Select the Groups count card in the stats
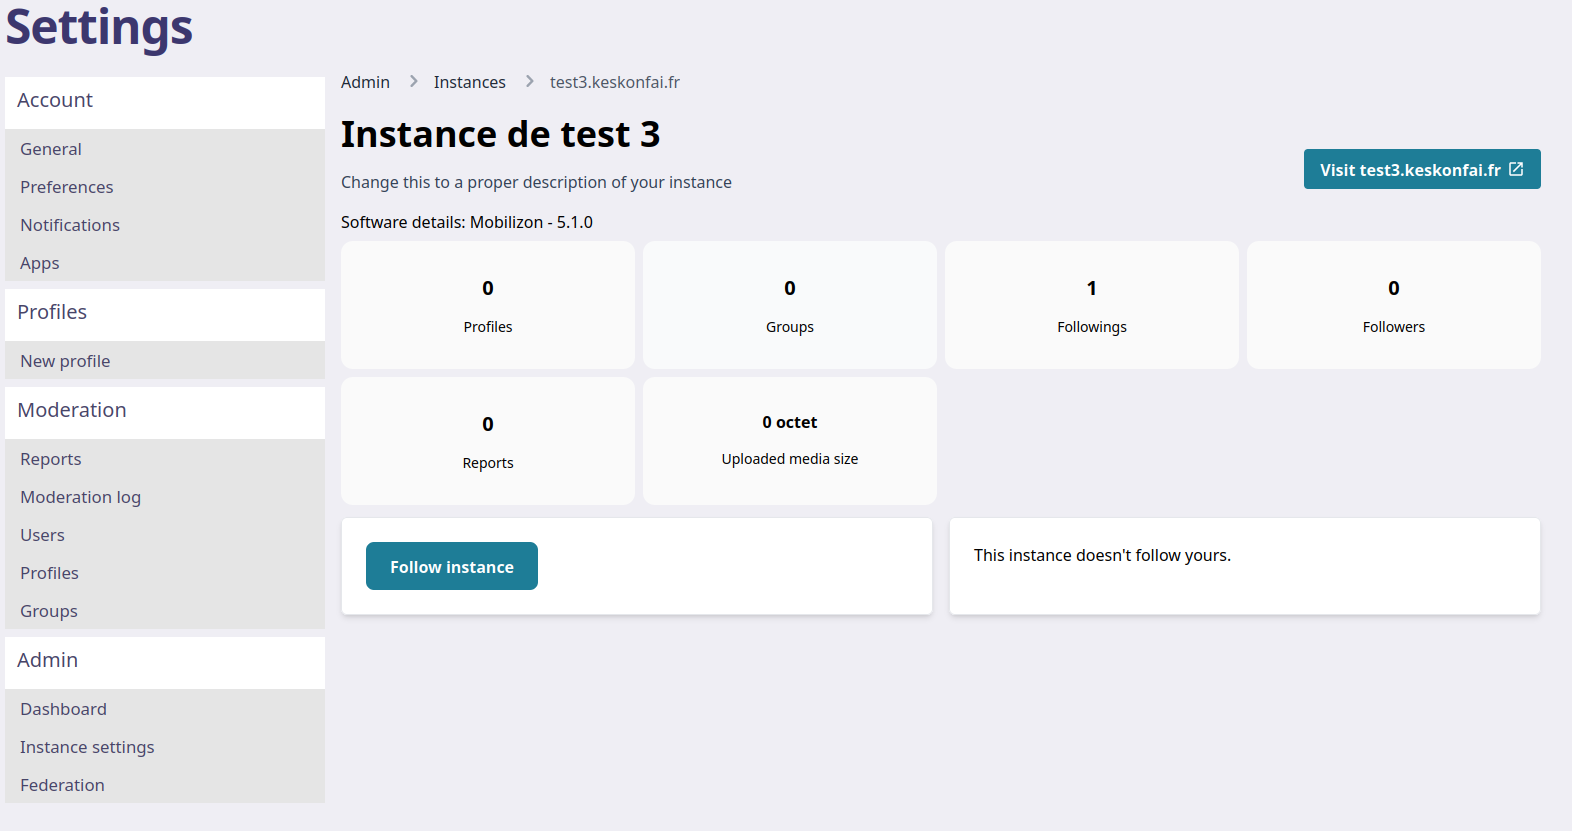 [x=790, y=305]
